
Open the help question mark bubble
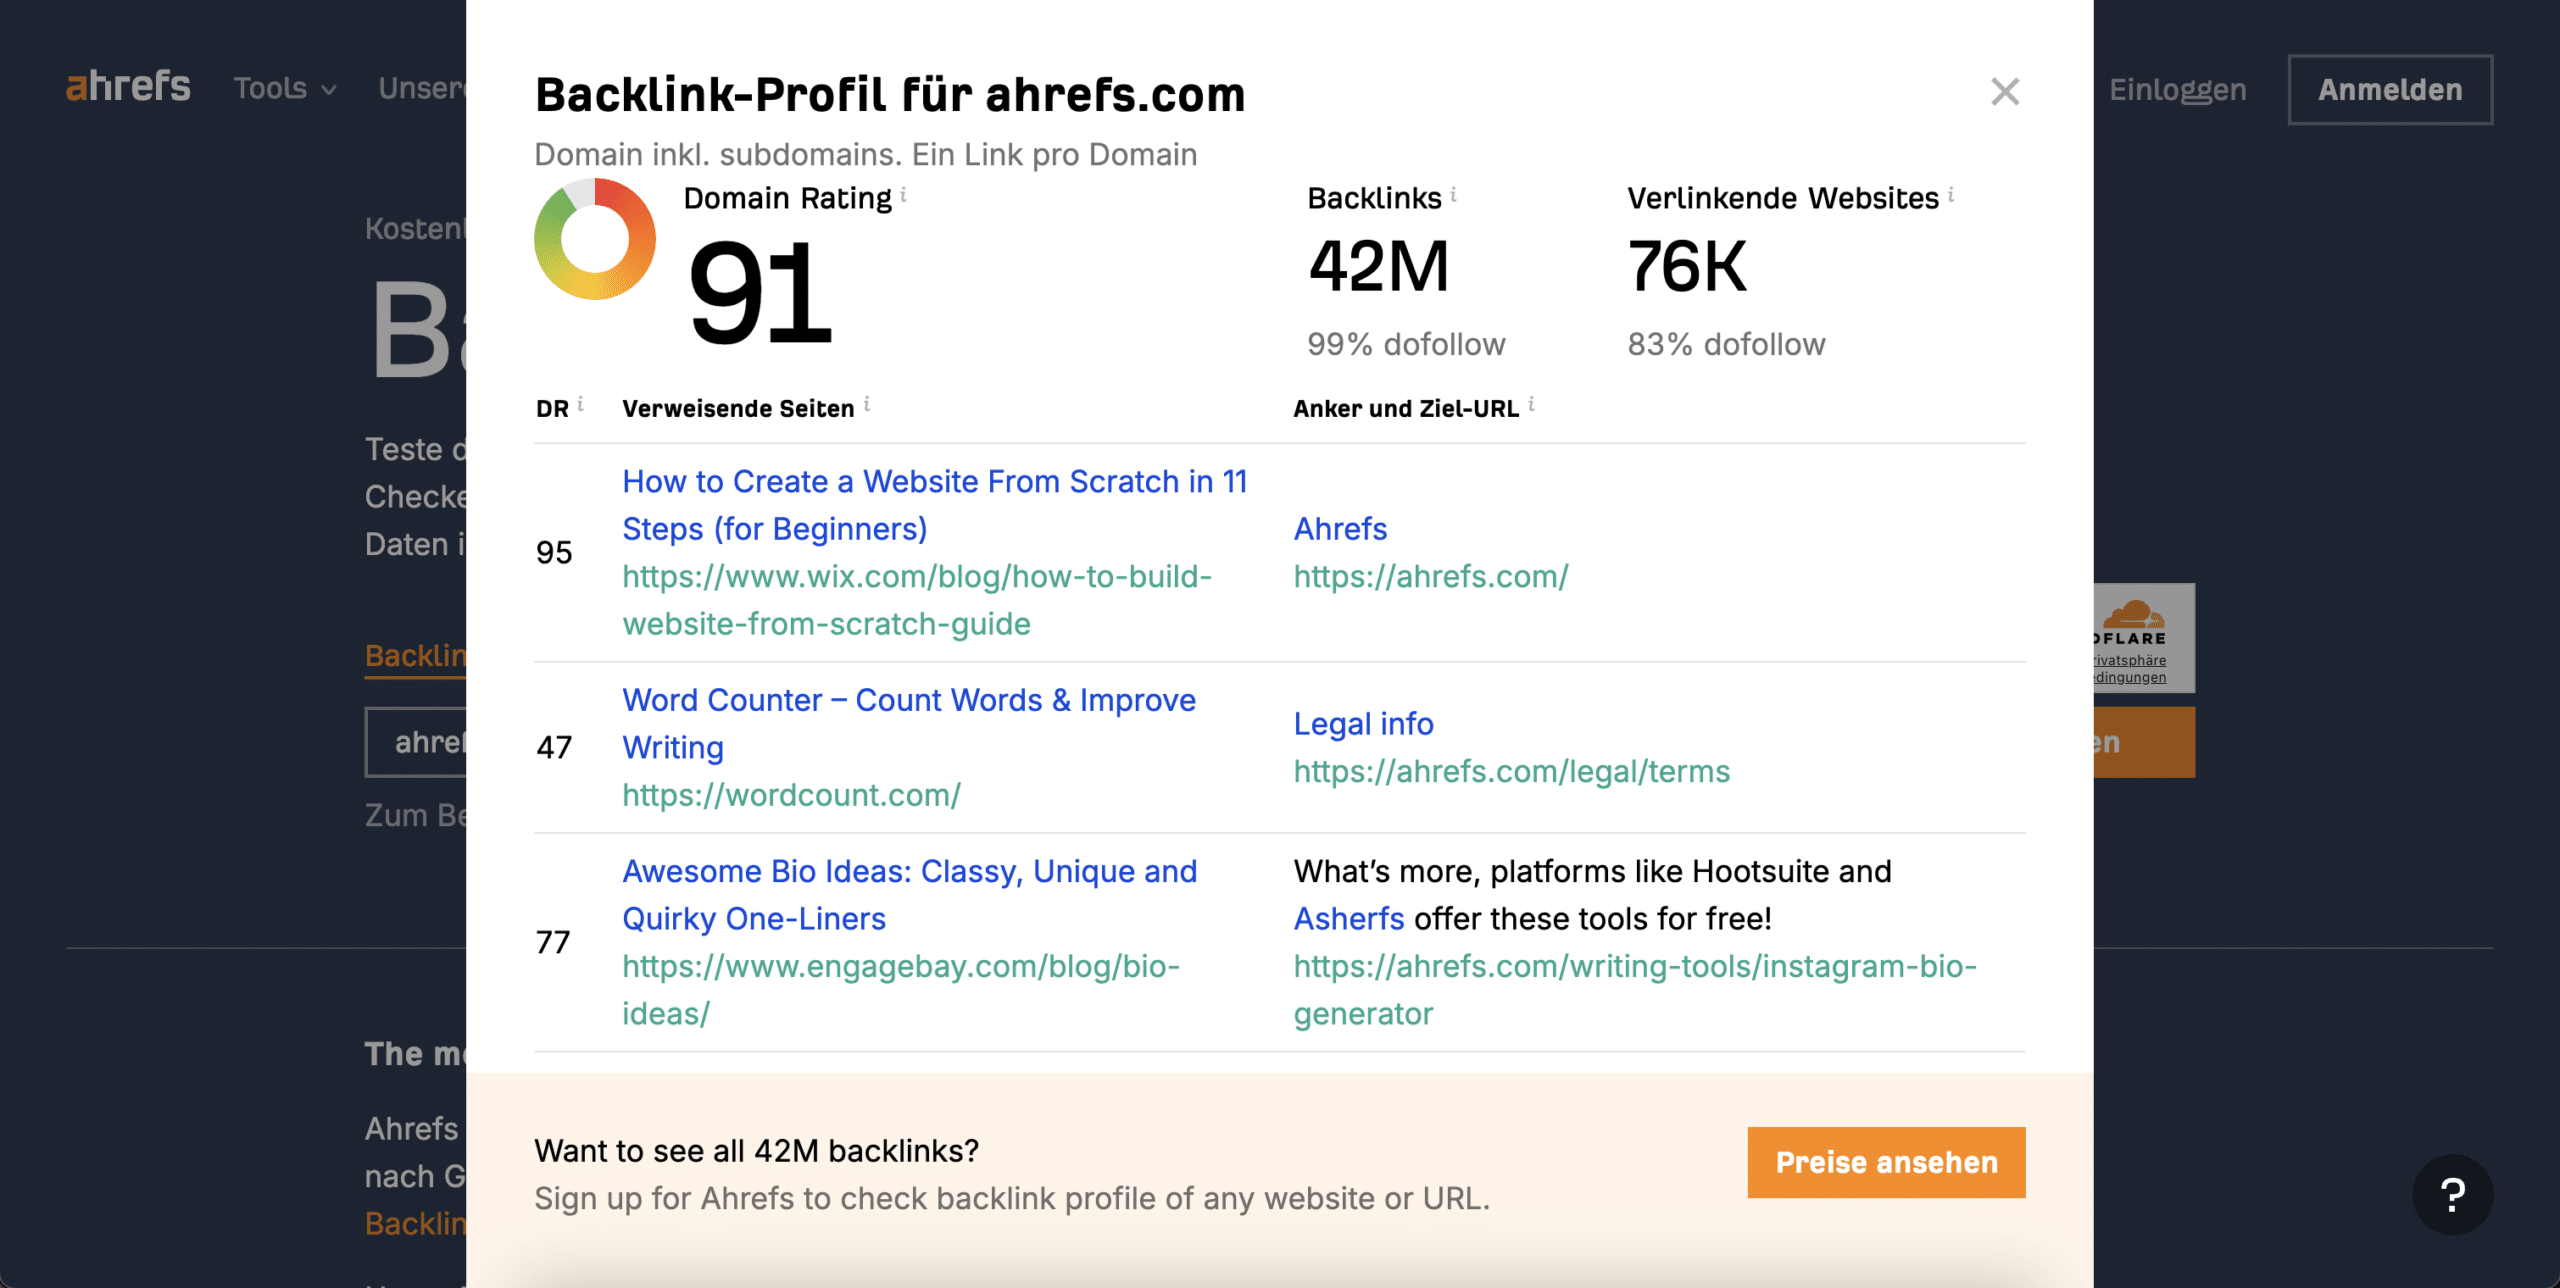2452,1194
